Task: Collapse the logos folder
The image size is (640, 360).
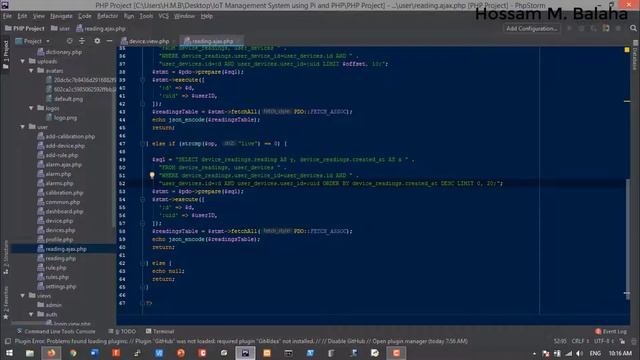Action: click(x=31, y=108)
